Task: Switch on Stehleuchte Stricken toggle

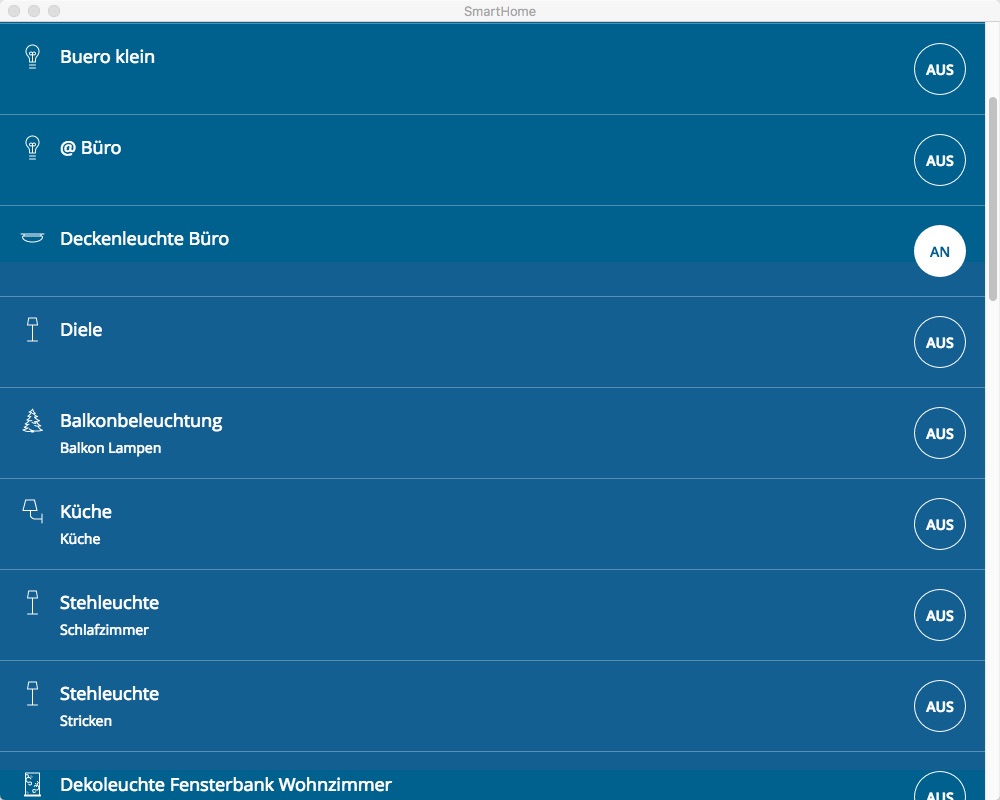Action: tap(939, 707)
